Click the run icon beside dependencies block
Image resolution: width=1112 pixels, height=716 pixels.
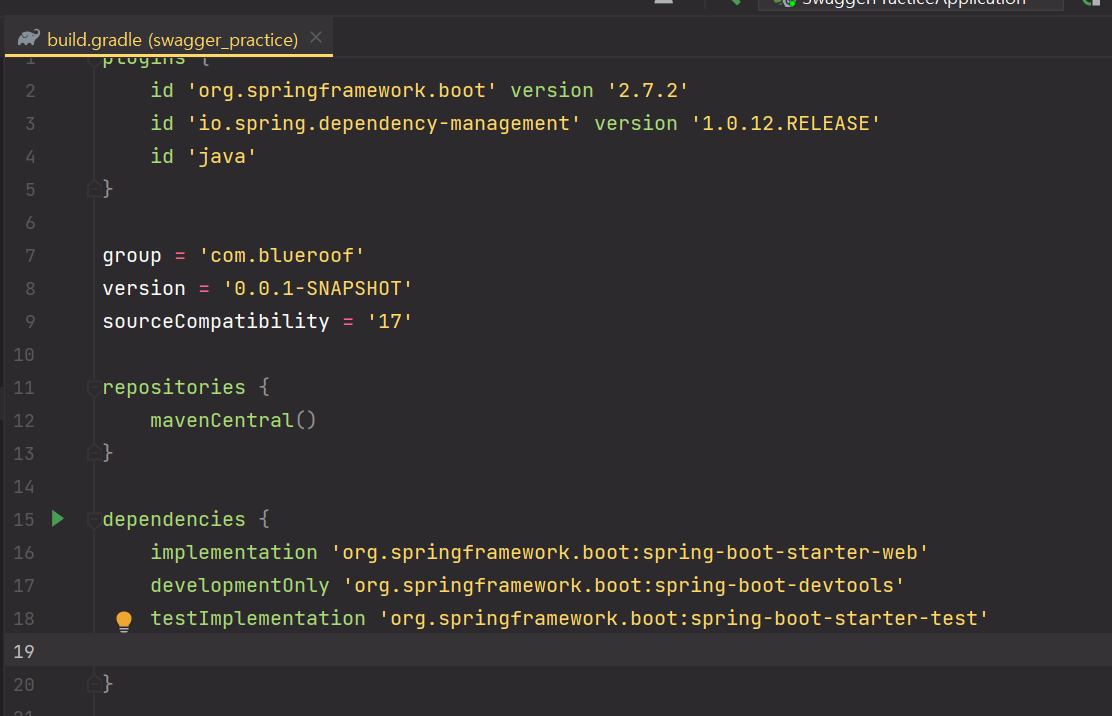[x=57, y=519]
